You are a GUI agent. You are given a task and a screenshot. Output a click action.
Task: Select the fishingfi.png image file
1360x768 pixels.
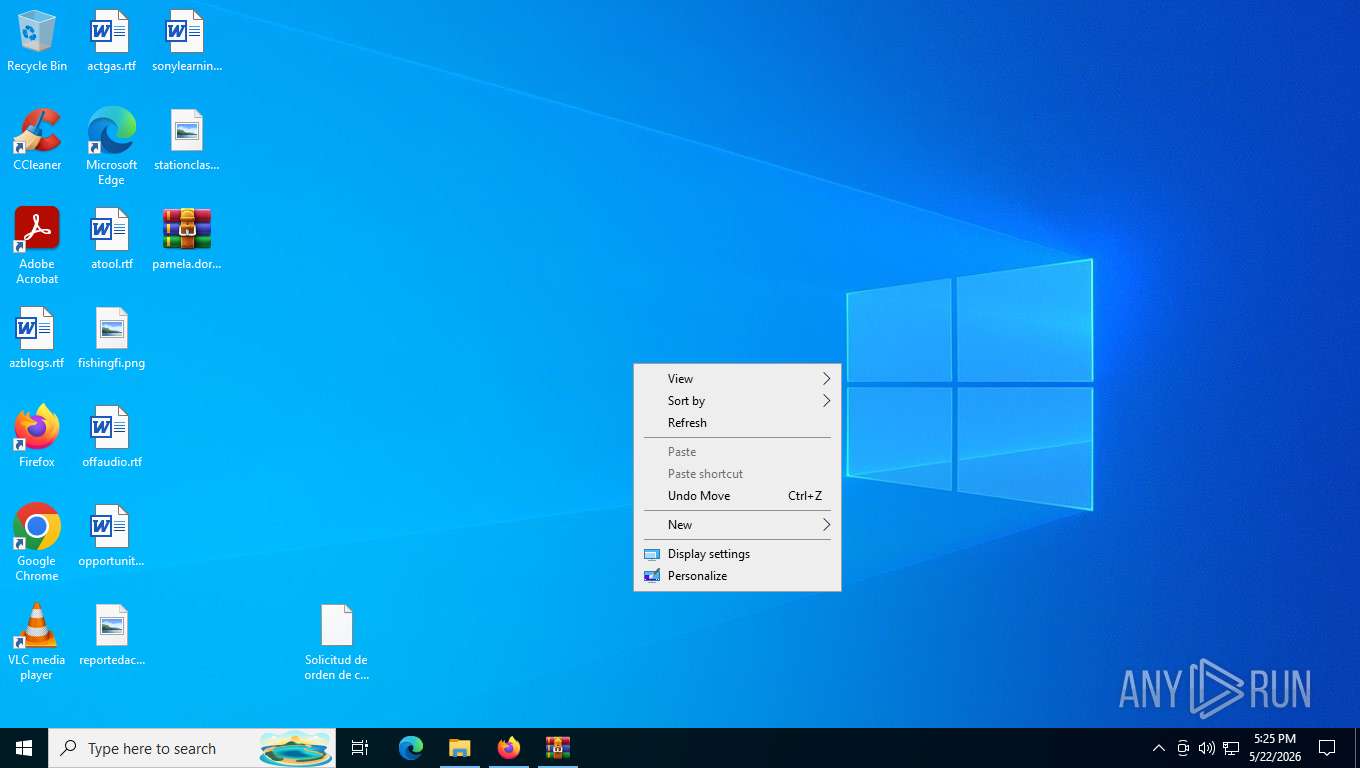click(111, 339)
